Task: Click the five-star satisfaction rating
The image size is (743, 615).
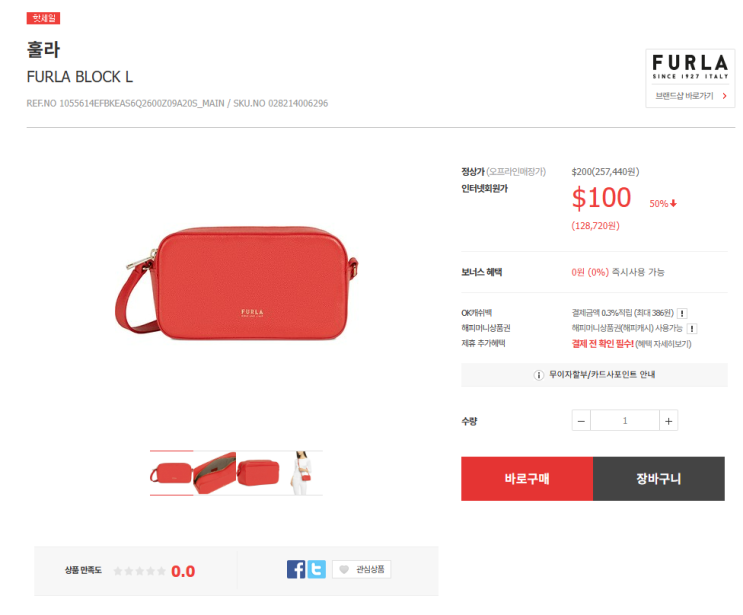Action: [x=139, y=571]
